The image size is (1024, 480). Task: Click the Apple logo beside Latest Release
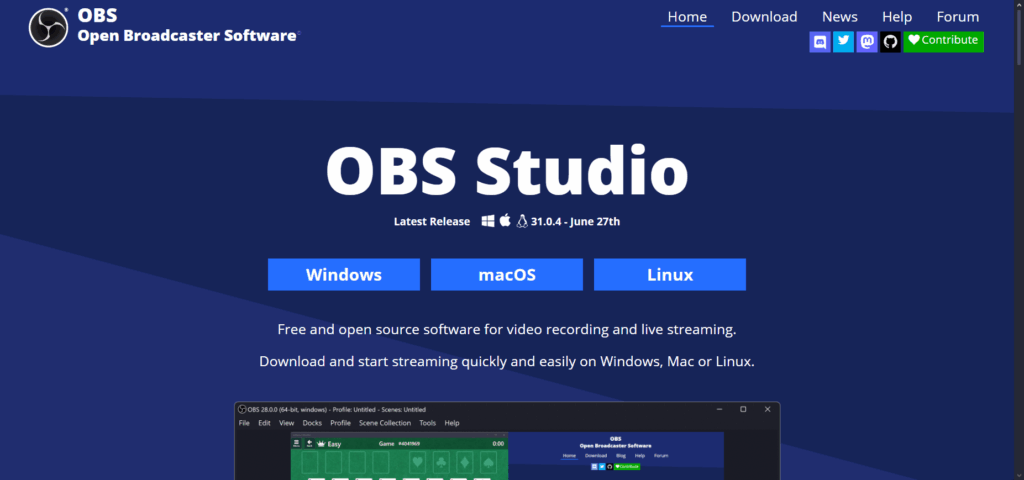pos(505,220)
